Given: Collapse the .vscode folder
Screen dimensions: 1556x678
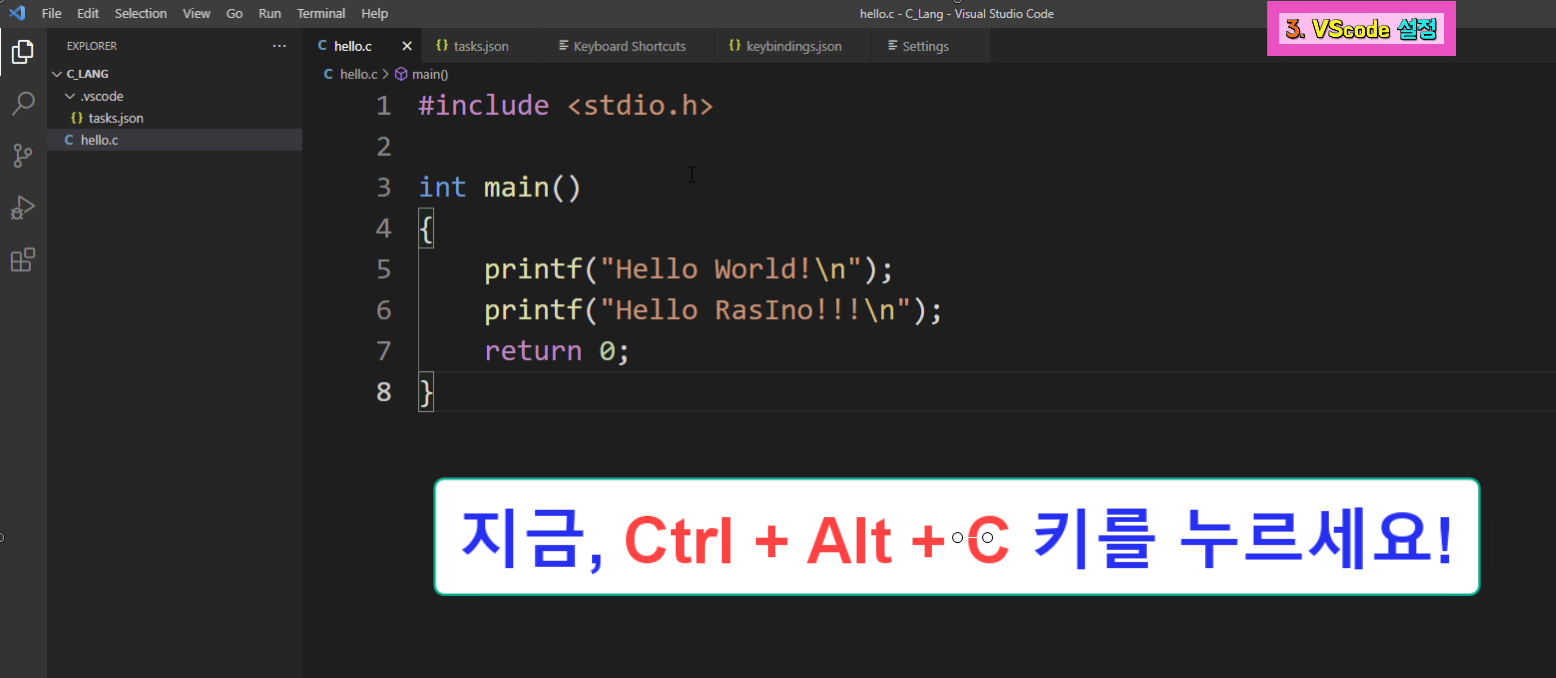Looking at the screenshot, I should 69,96.
